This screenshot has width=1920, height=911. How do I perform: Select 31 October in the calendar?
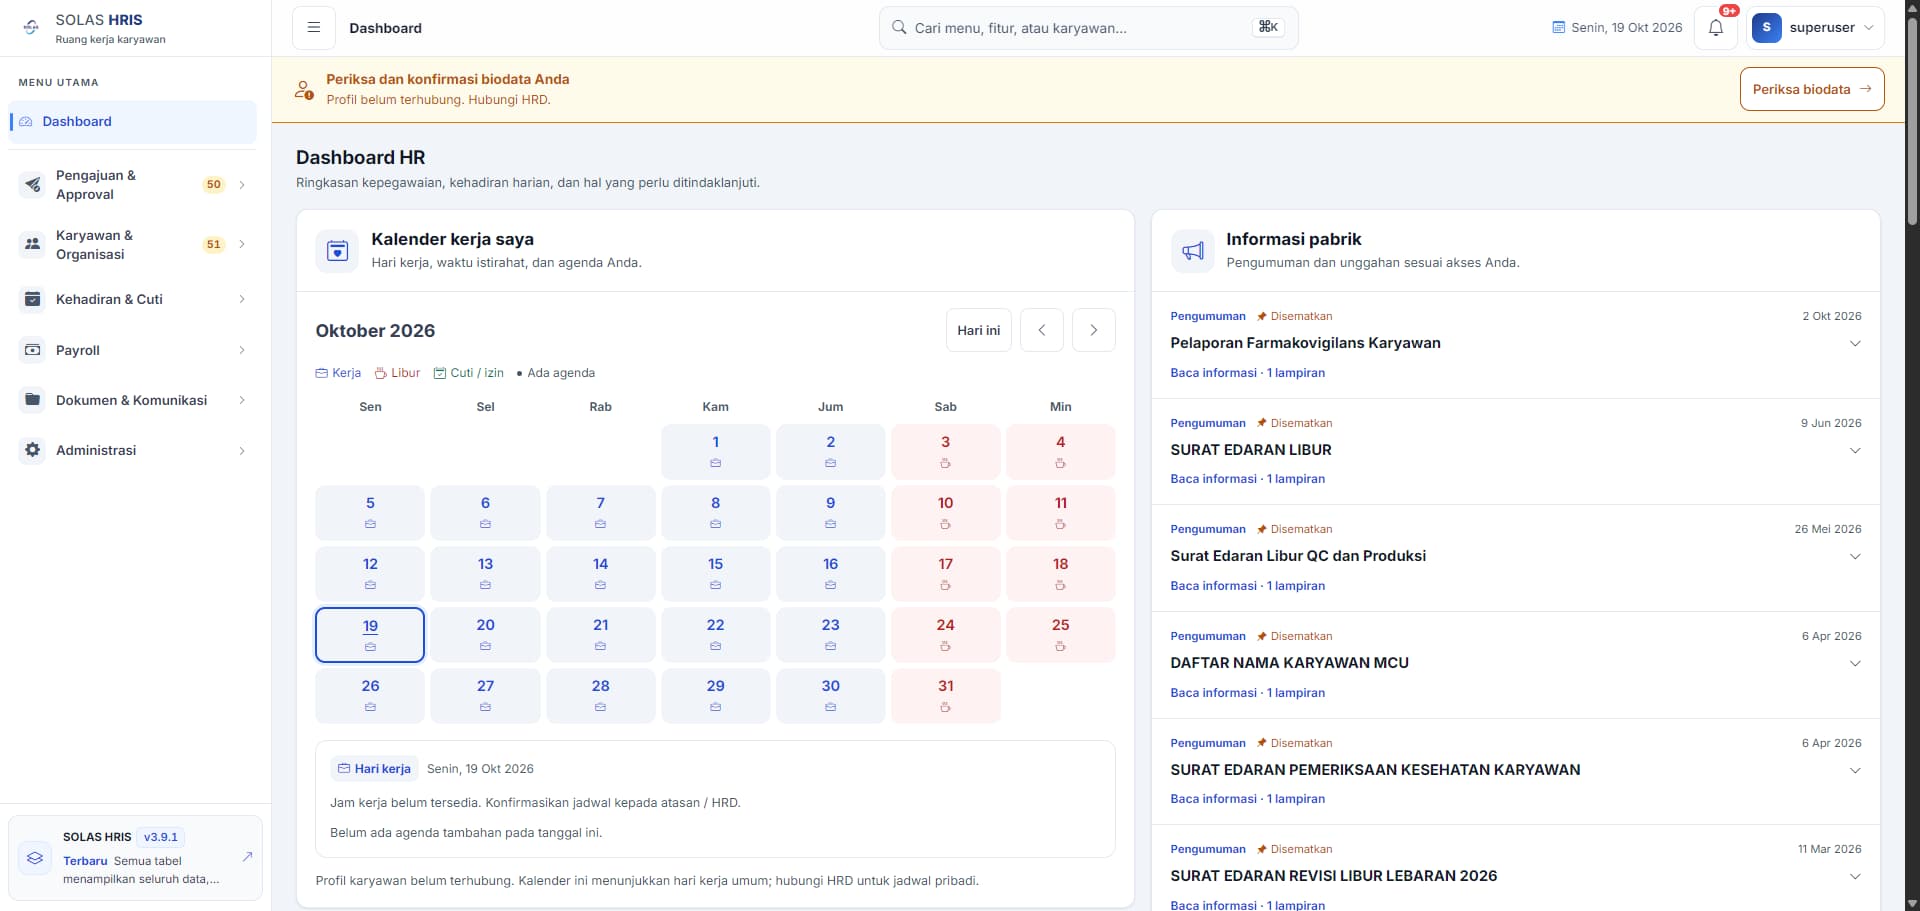pyautogui.click(x=945, y=696)
